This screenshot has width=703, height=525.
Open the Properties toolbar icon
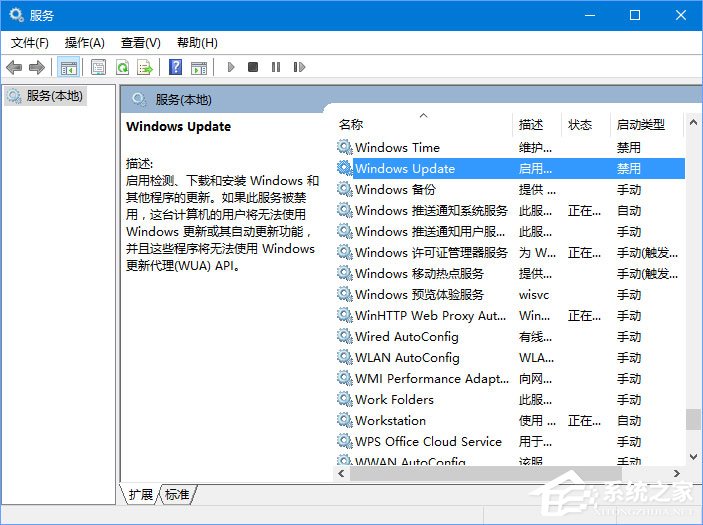tap(98, 68)
